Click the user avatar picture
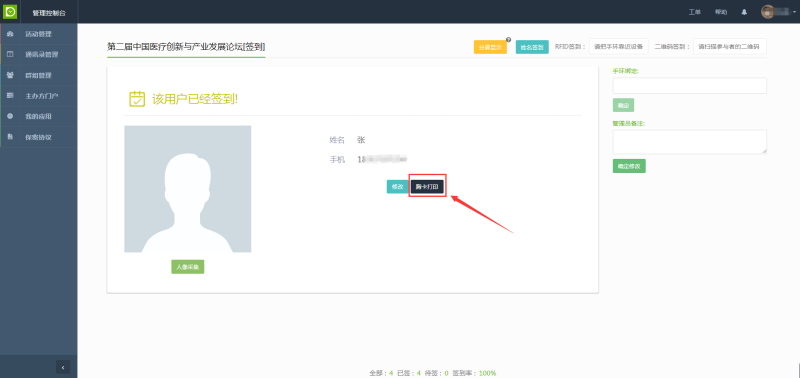Viewport: 800px width, 378px height. [768, 12]
